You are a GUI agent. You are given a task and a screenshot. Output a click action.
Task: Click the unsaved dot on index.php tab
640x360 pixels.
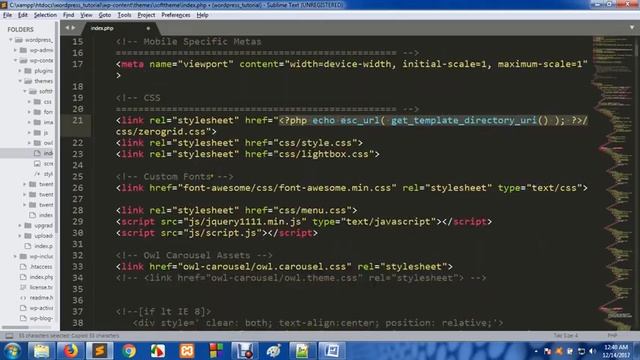click(148, 28)
